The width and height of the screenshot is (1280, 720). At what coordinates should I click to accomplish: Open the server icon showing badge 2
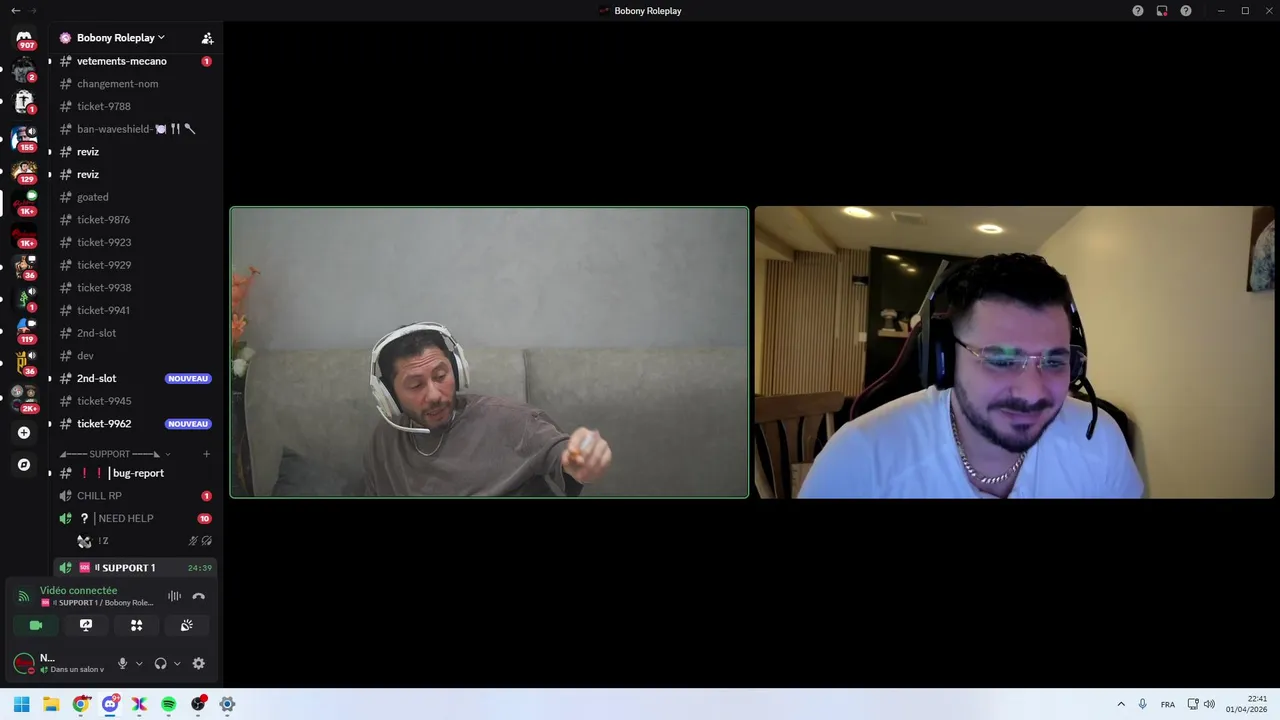24,70
